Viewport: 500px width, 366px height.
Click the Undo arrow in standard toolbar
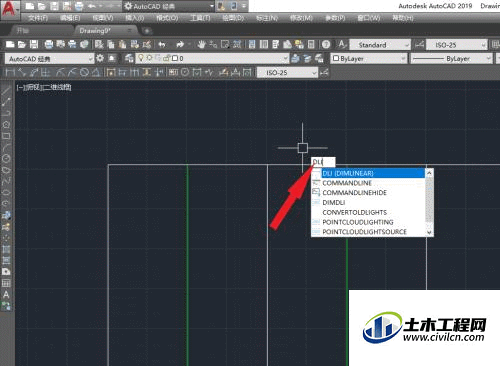tap(162, 44)
